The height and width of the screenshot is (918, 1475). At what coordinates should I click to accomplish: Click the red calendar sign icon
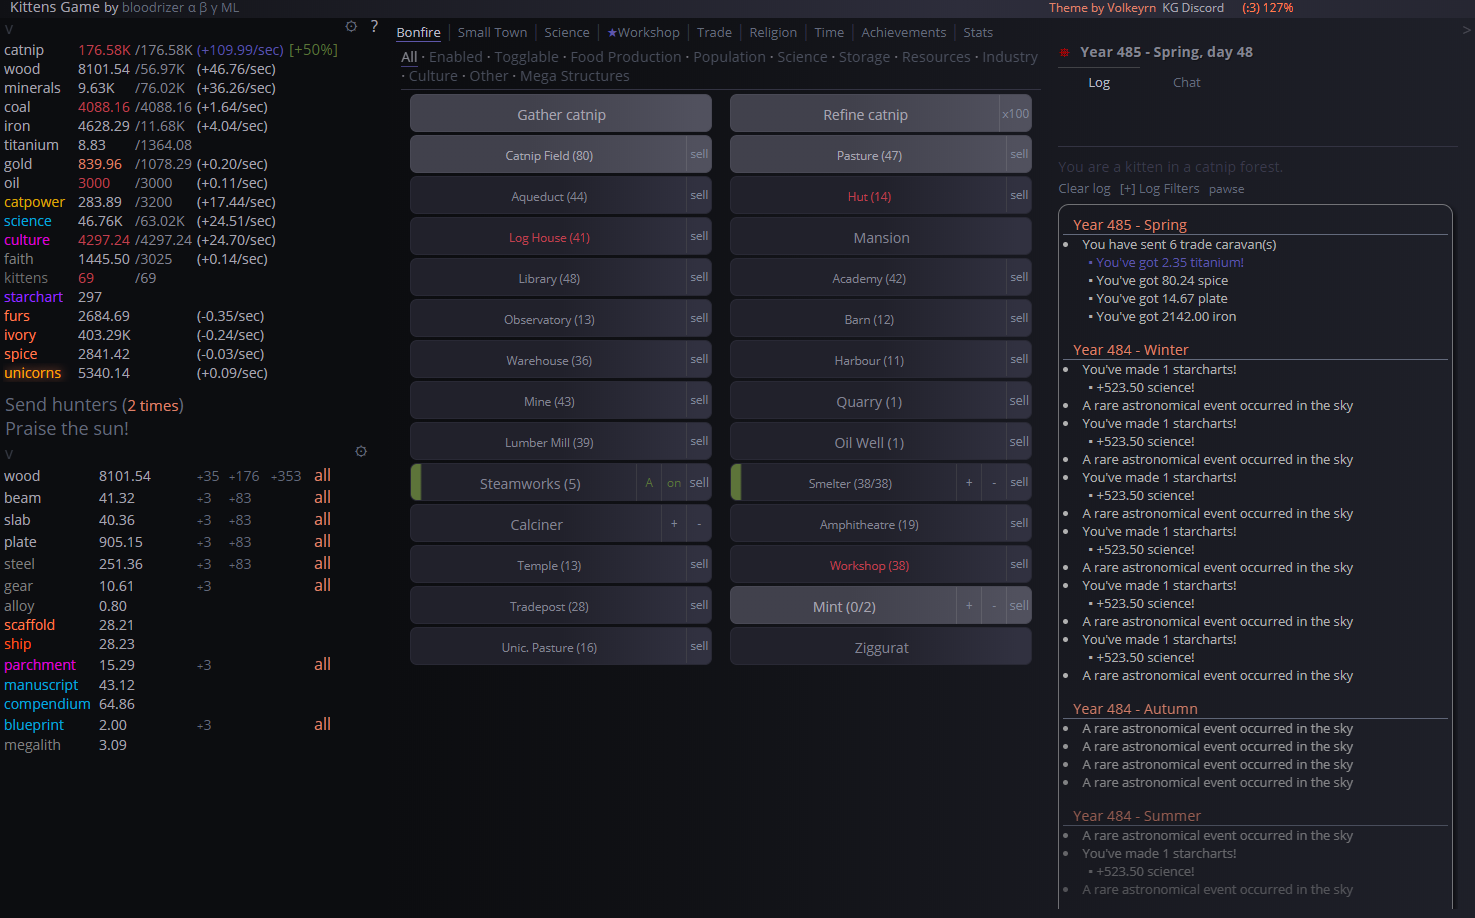1065,52
